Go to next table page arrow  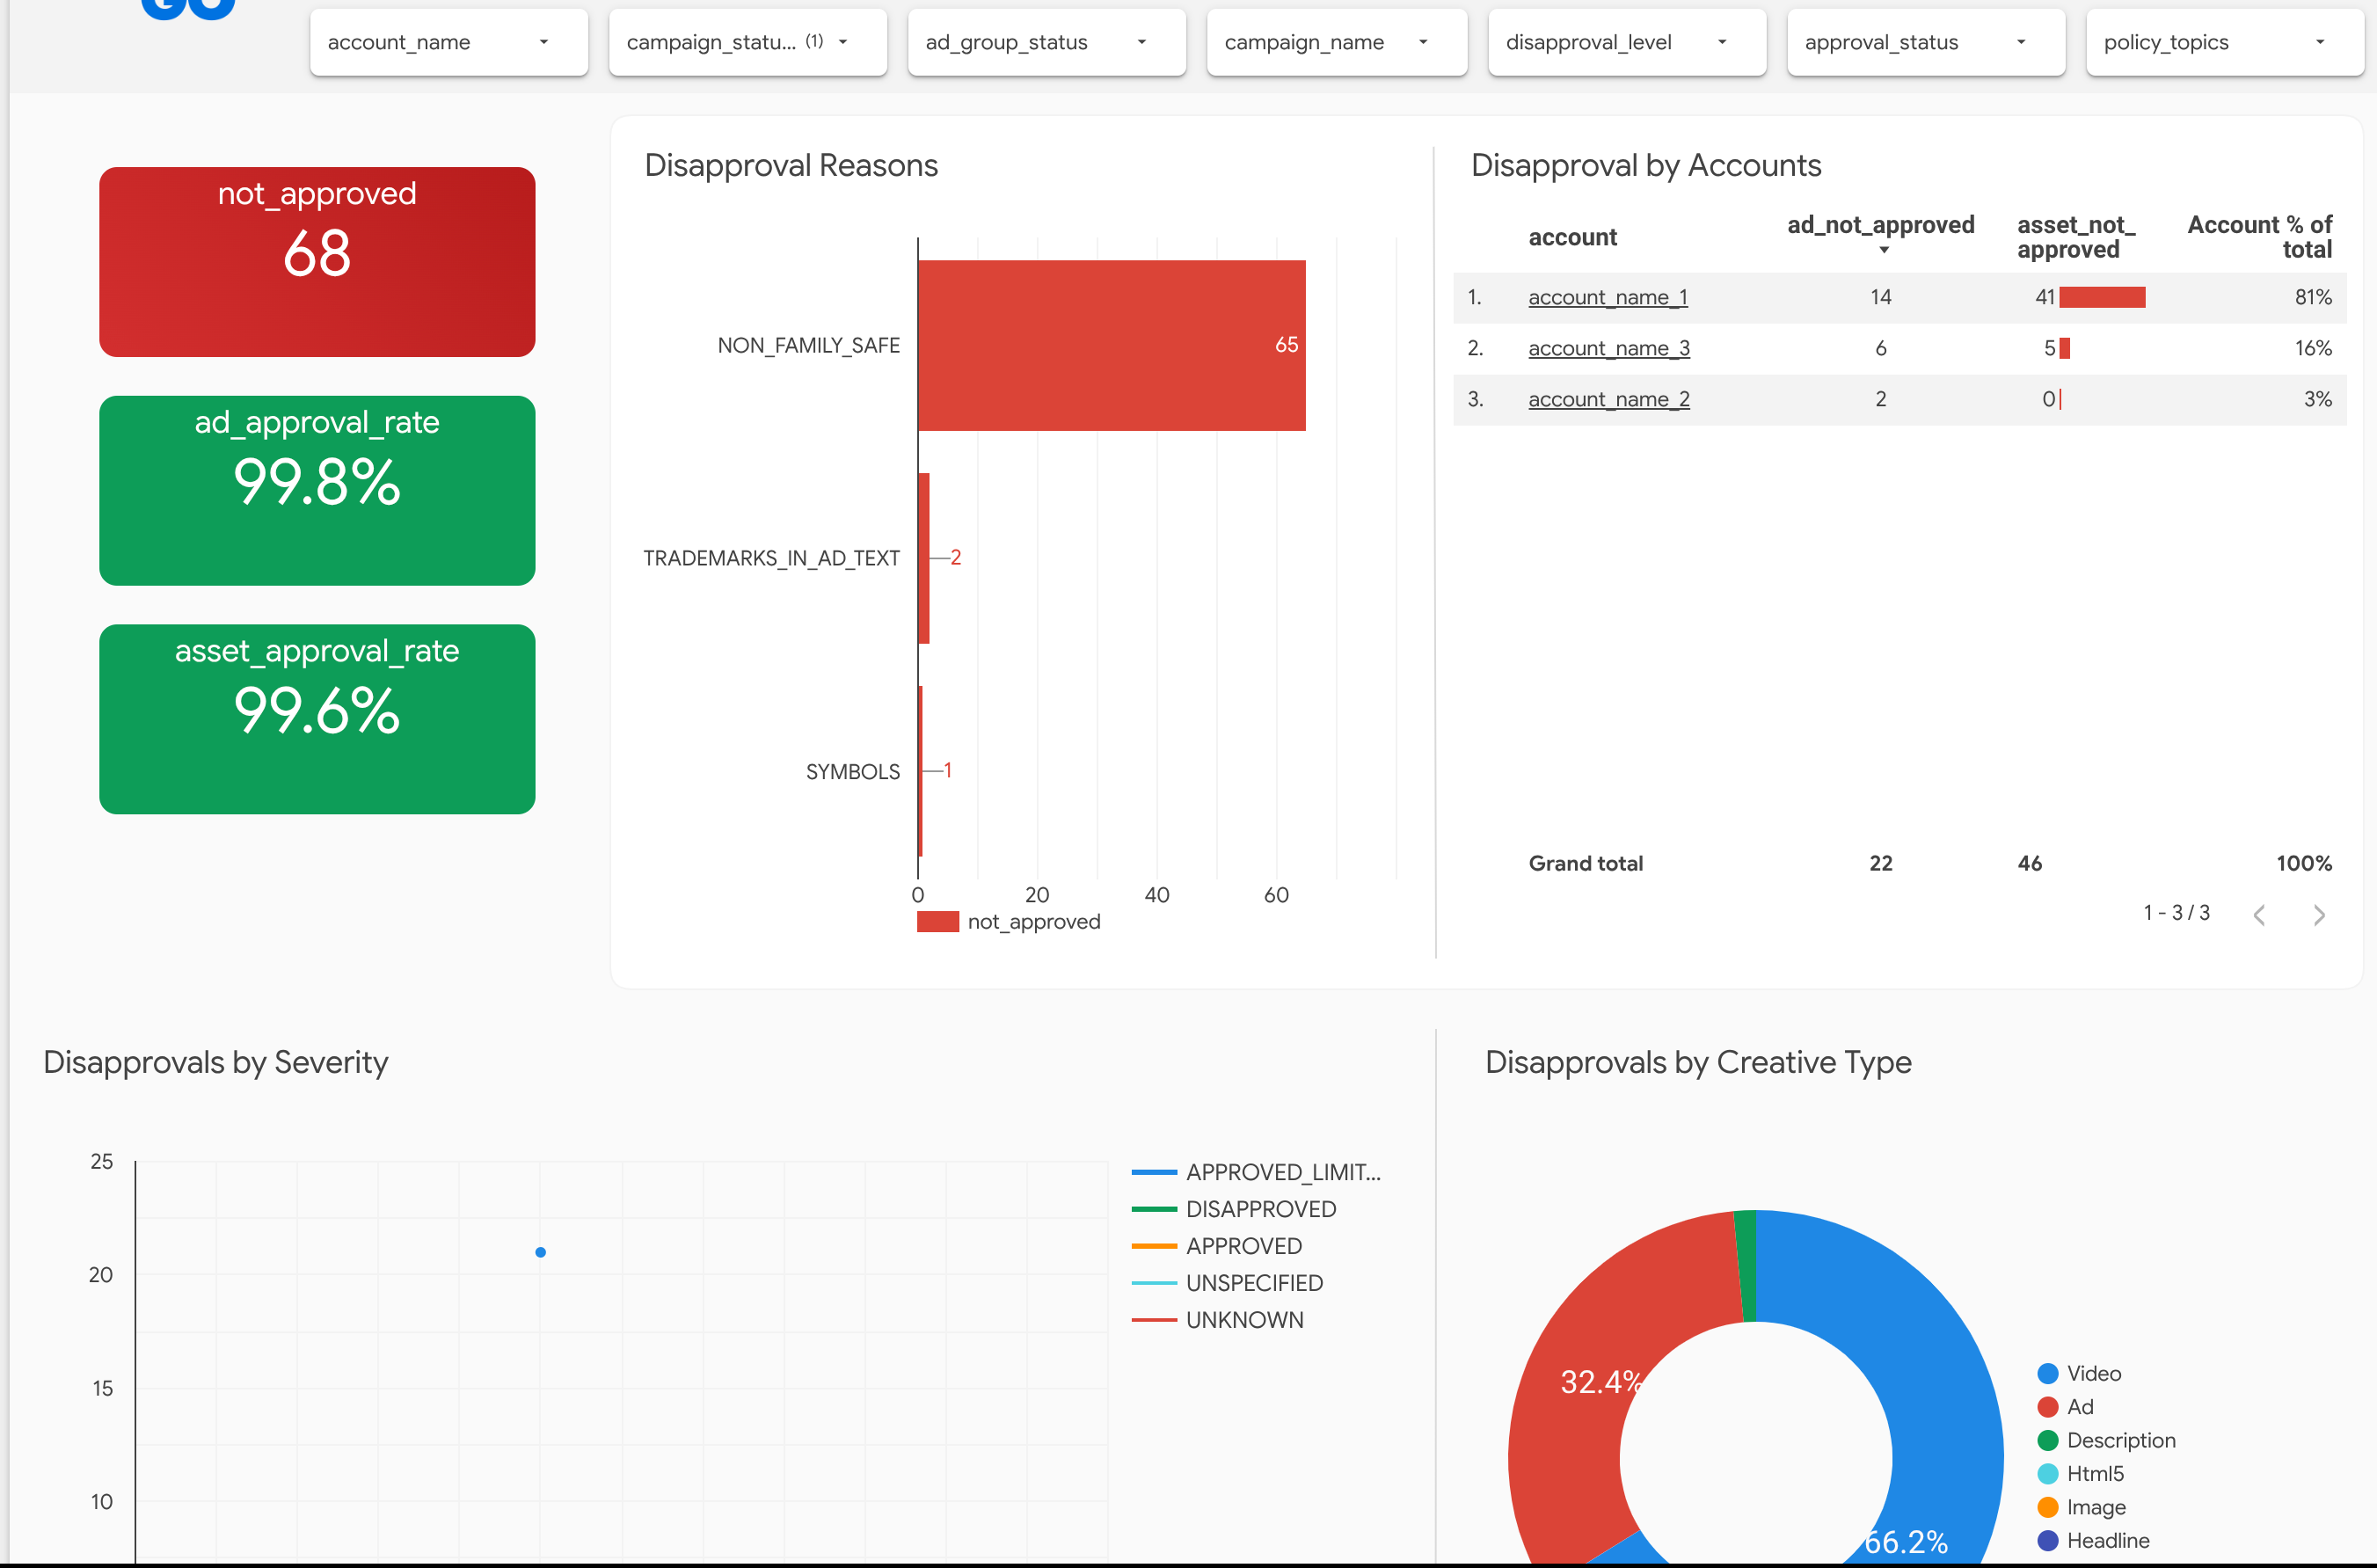(x=2319, y=915)
